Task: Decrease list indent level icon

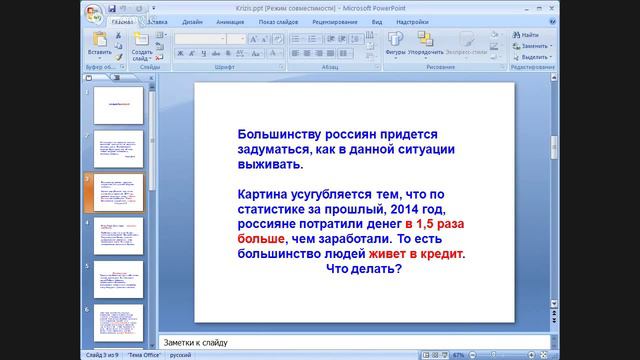Action: pos(331,39)
